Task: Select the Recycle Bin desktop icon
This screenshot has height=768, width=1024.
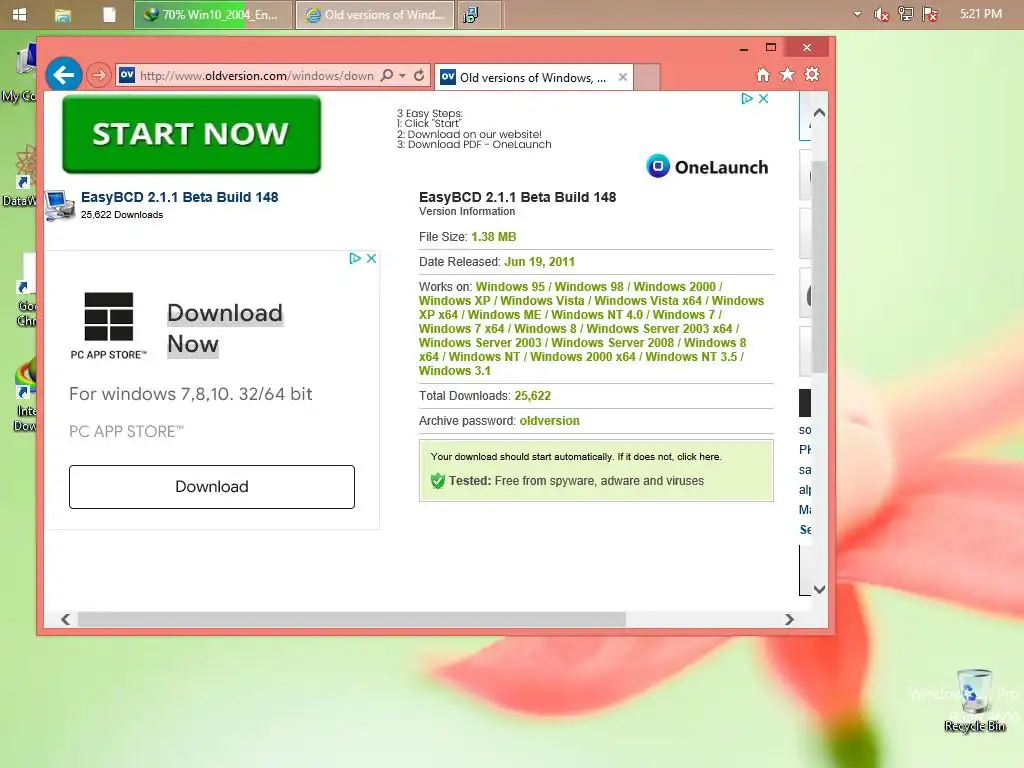Action: coord(974,700)
